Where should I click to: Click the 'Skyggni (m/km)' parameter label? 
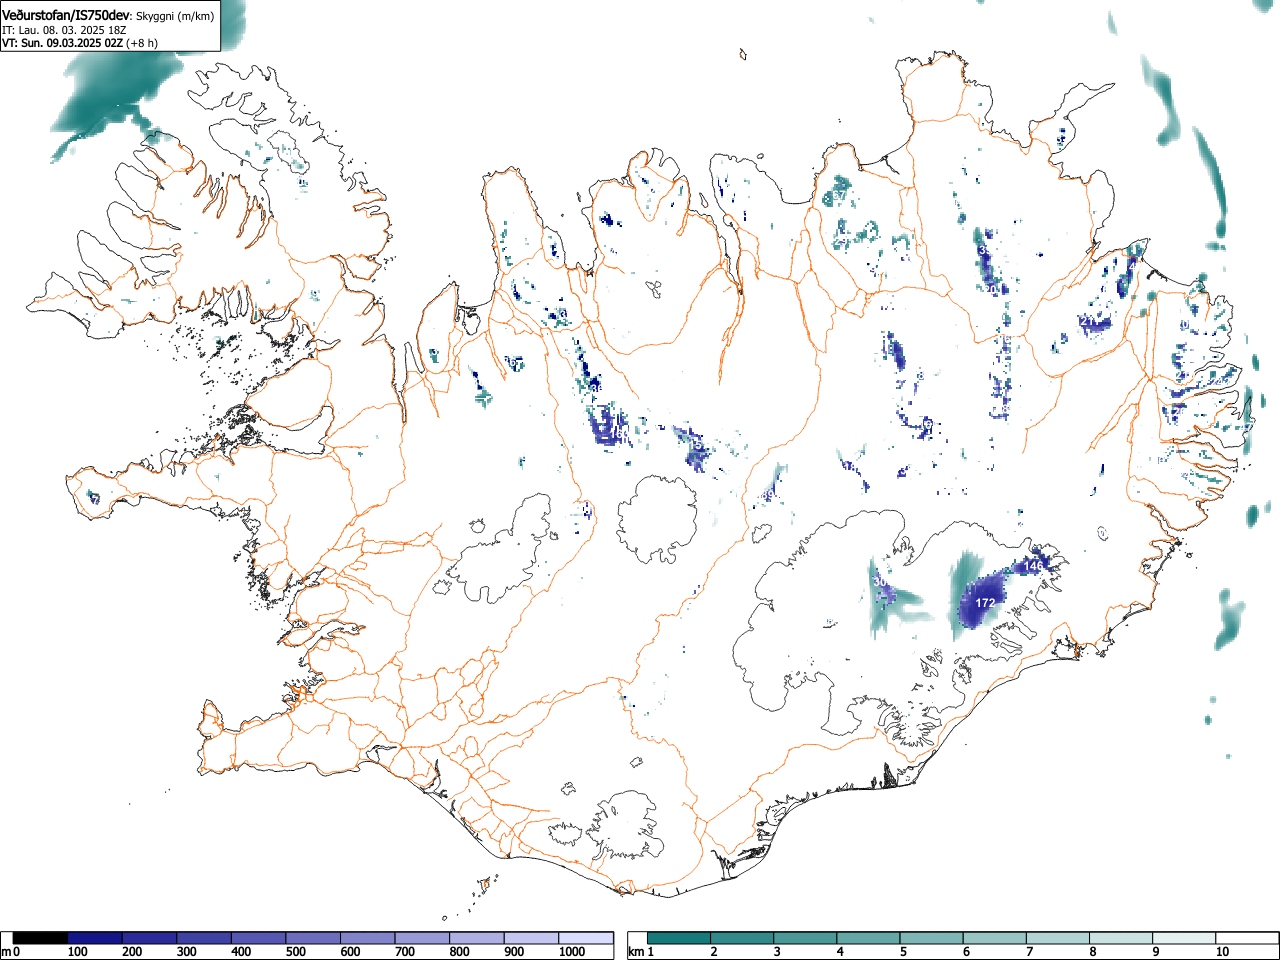tap(175, 16)
